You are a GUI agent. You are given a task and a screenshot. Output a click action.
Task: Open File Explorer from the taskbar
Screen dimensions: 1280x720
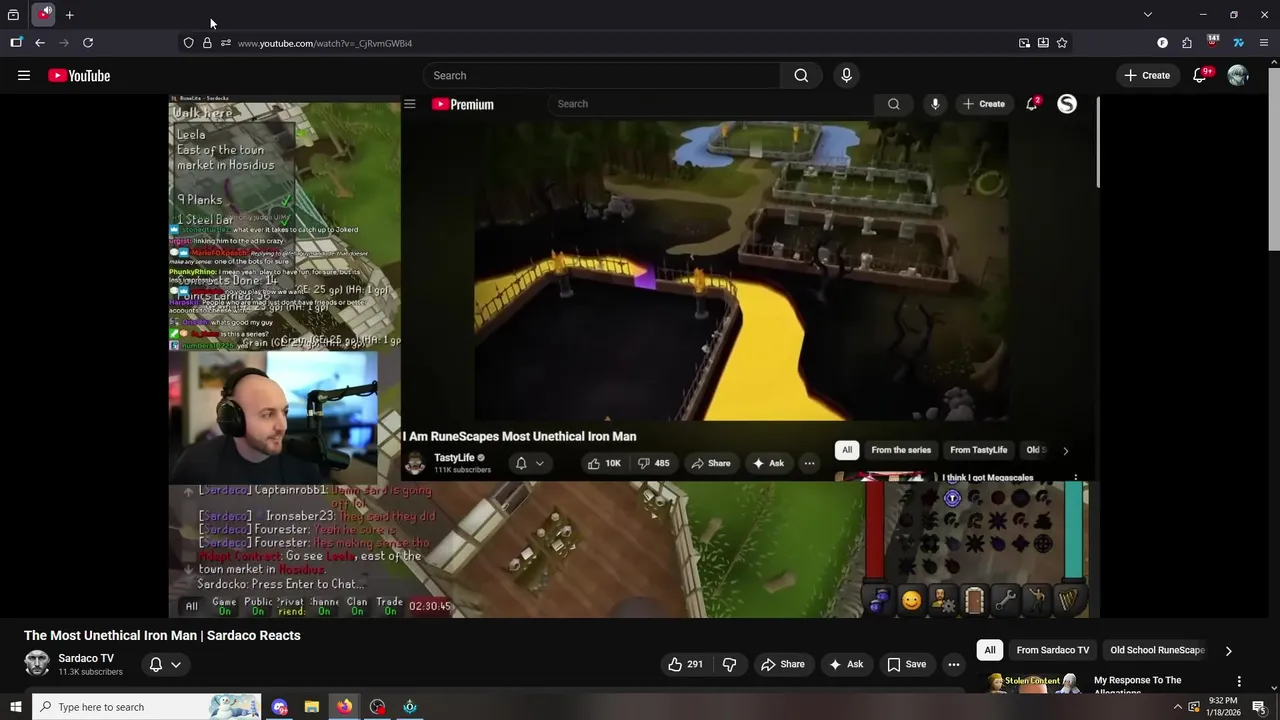coord(312,707)
